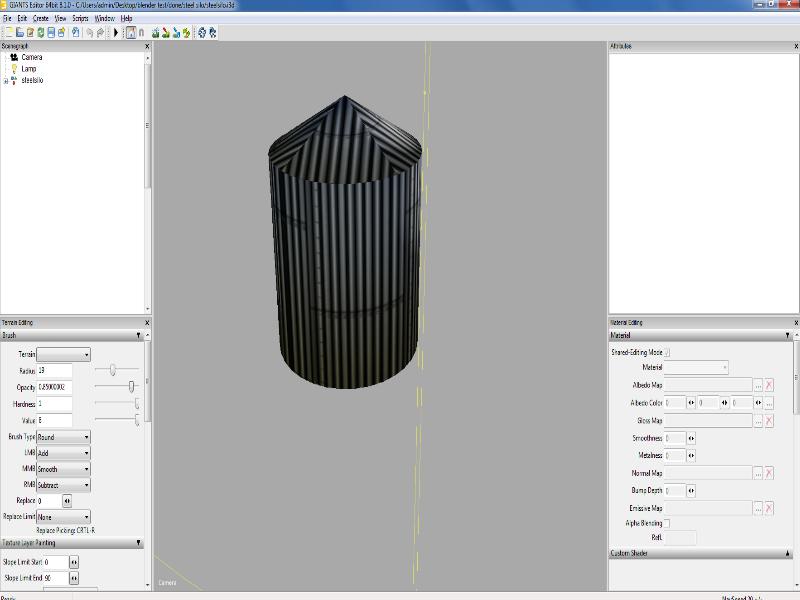The width and height of the screenshot is (800, 600).
Task: Expand the Custom Shader section
Action: [788, 553]
